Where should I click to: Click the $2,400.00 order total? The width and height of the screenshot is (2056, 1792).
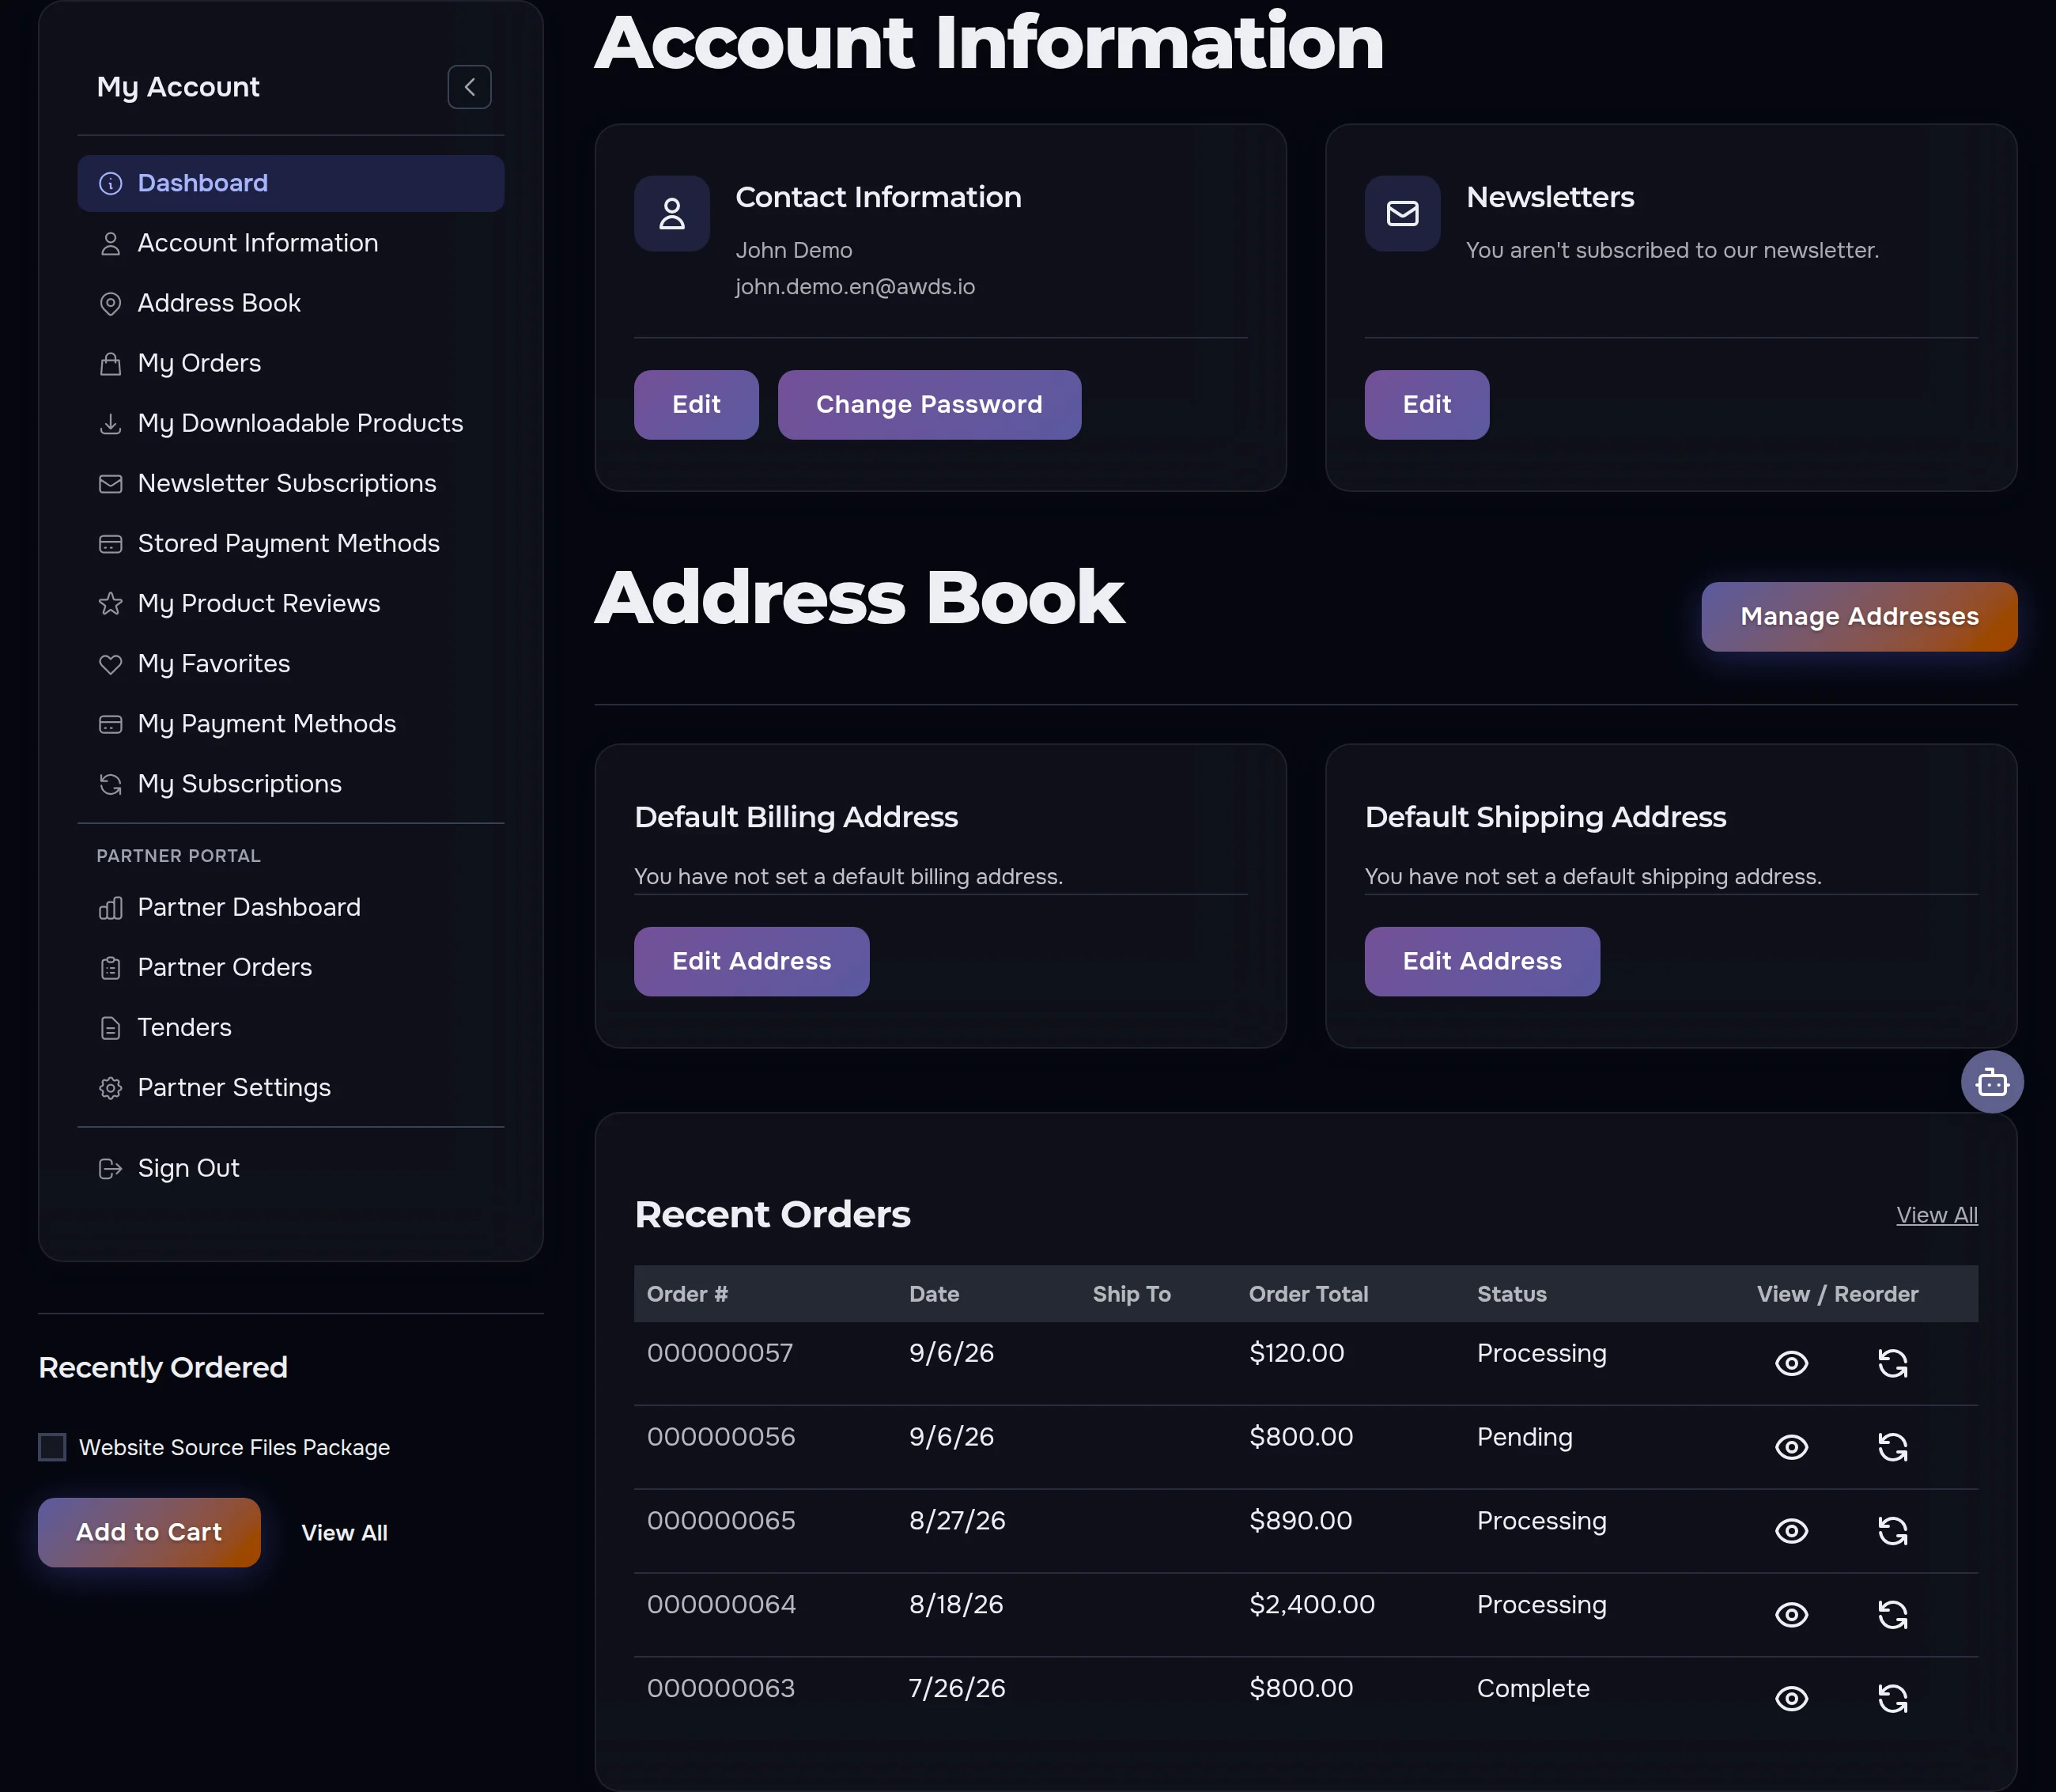1311,1605
